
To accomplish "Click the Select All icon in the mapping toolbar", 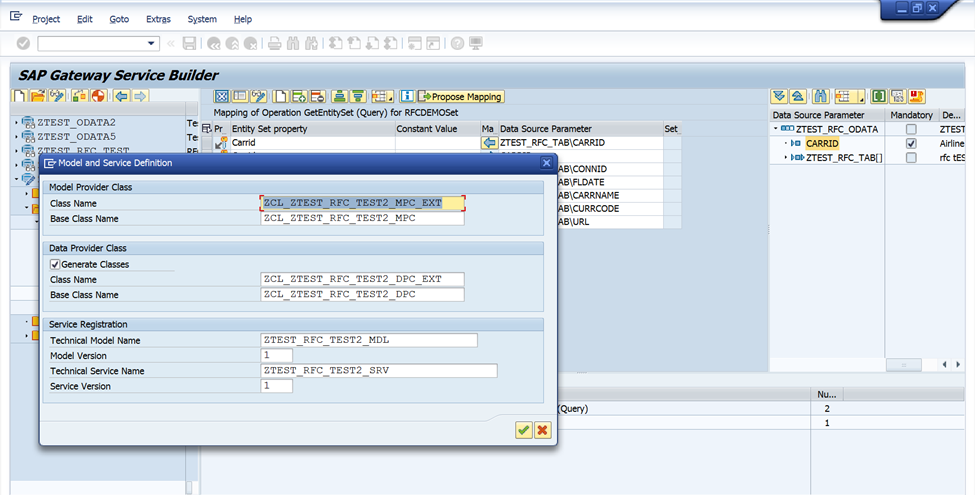I will pyautogui.click(x=222, y=96).
